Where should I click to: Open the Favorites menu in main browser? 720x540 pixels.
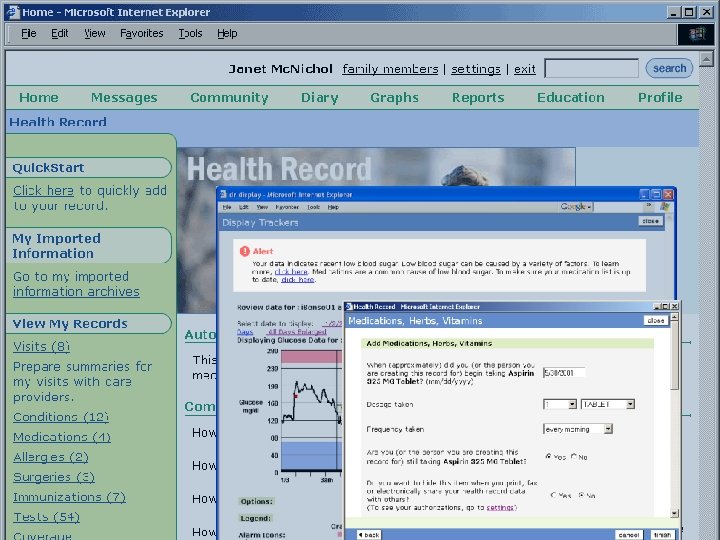(141, 34)
